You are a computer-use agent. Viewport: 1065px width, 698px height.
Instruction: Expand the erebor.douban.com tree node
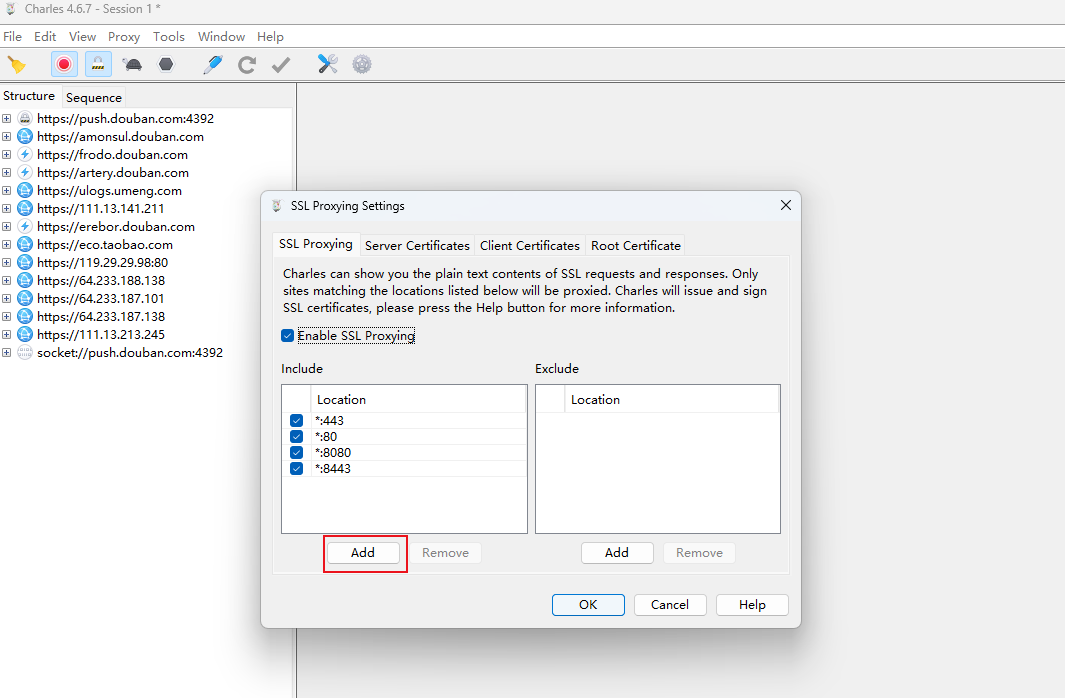7,226
